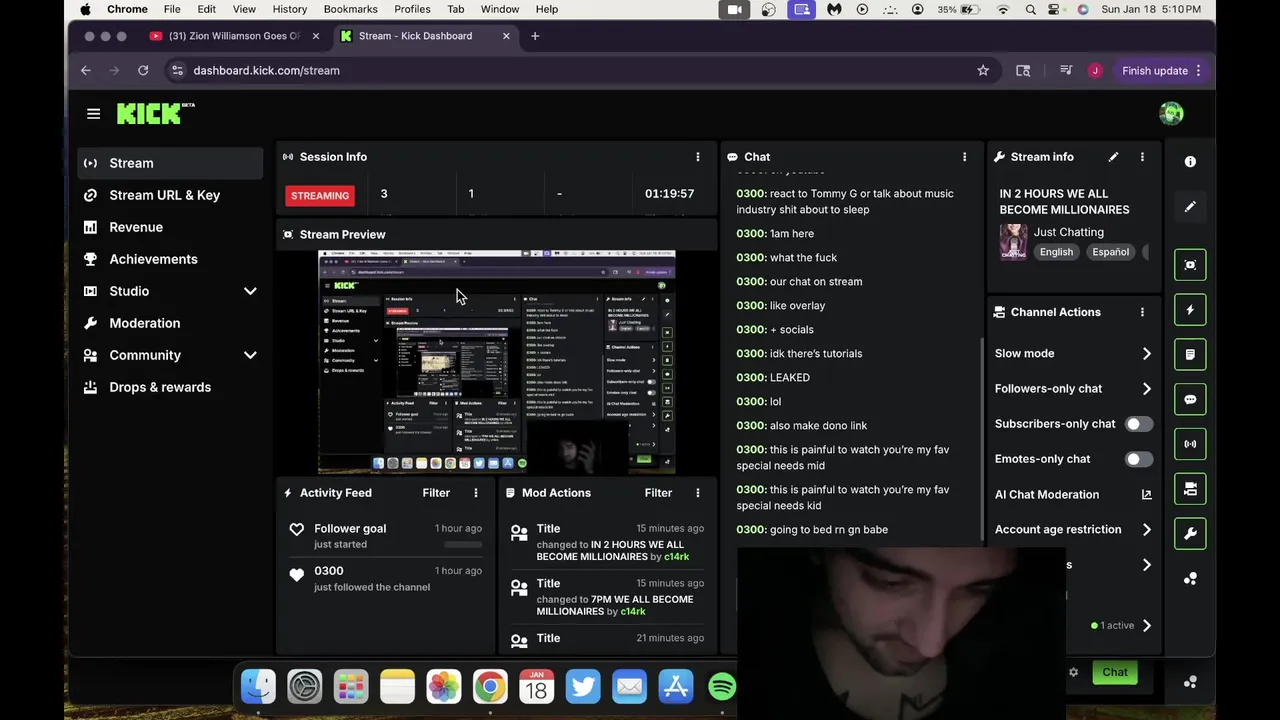
Task: Toggle broadcast signal widget in right rail
Action: (1190, 444)
